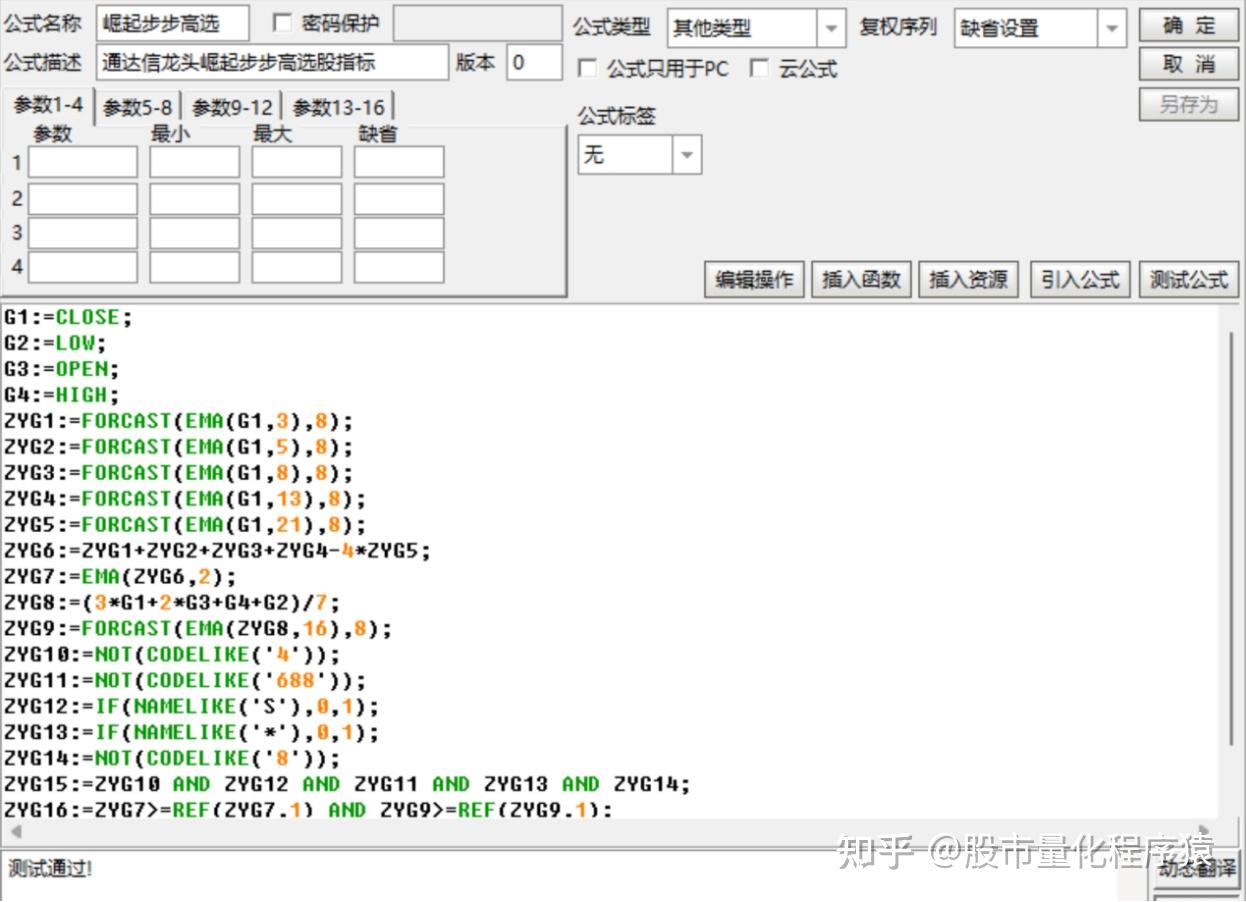Open the 复权序列 dropdown
The image size is (1246, 902).
[1112, 28]
